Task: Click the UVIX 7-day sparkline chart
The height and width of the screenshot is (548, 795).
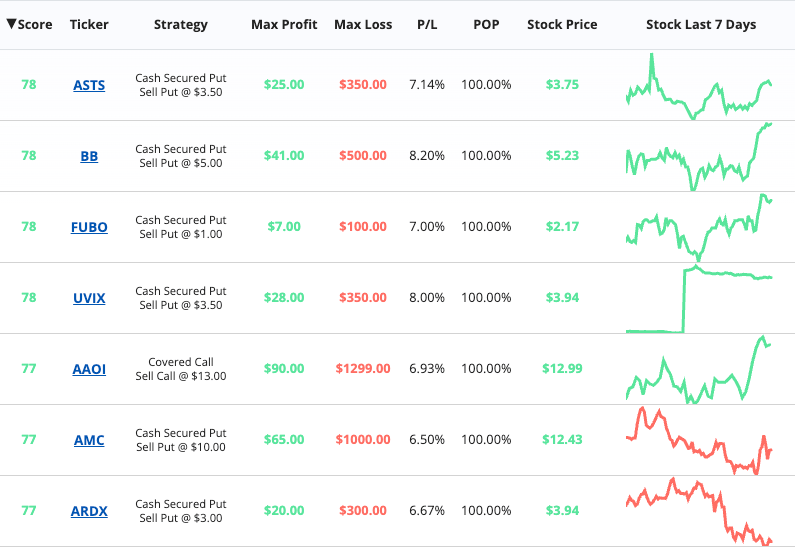Action: coord(699,299)
